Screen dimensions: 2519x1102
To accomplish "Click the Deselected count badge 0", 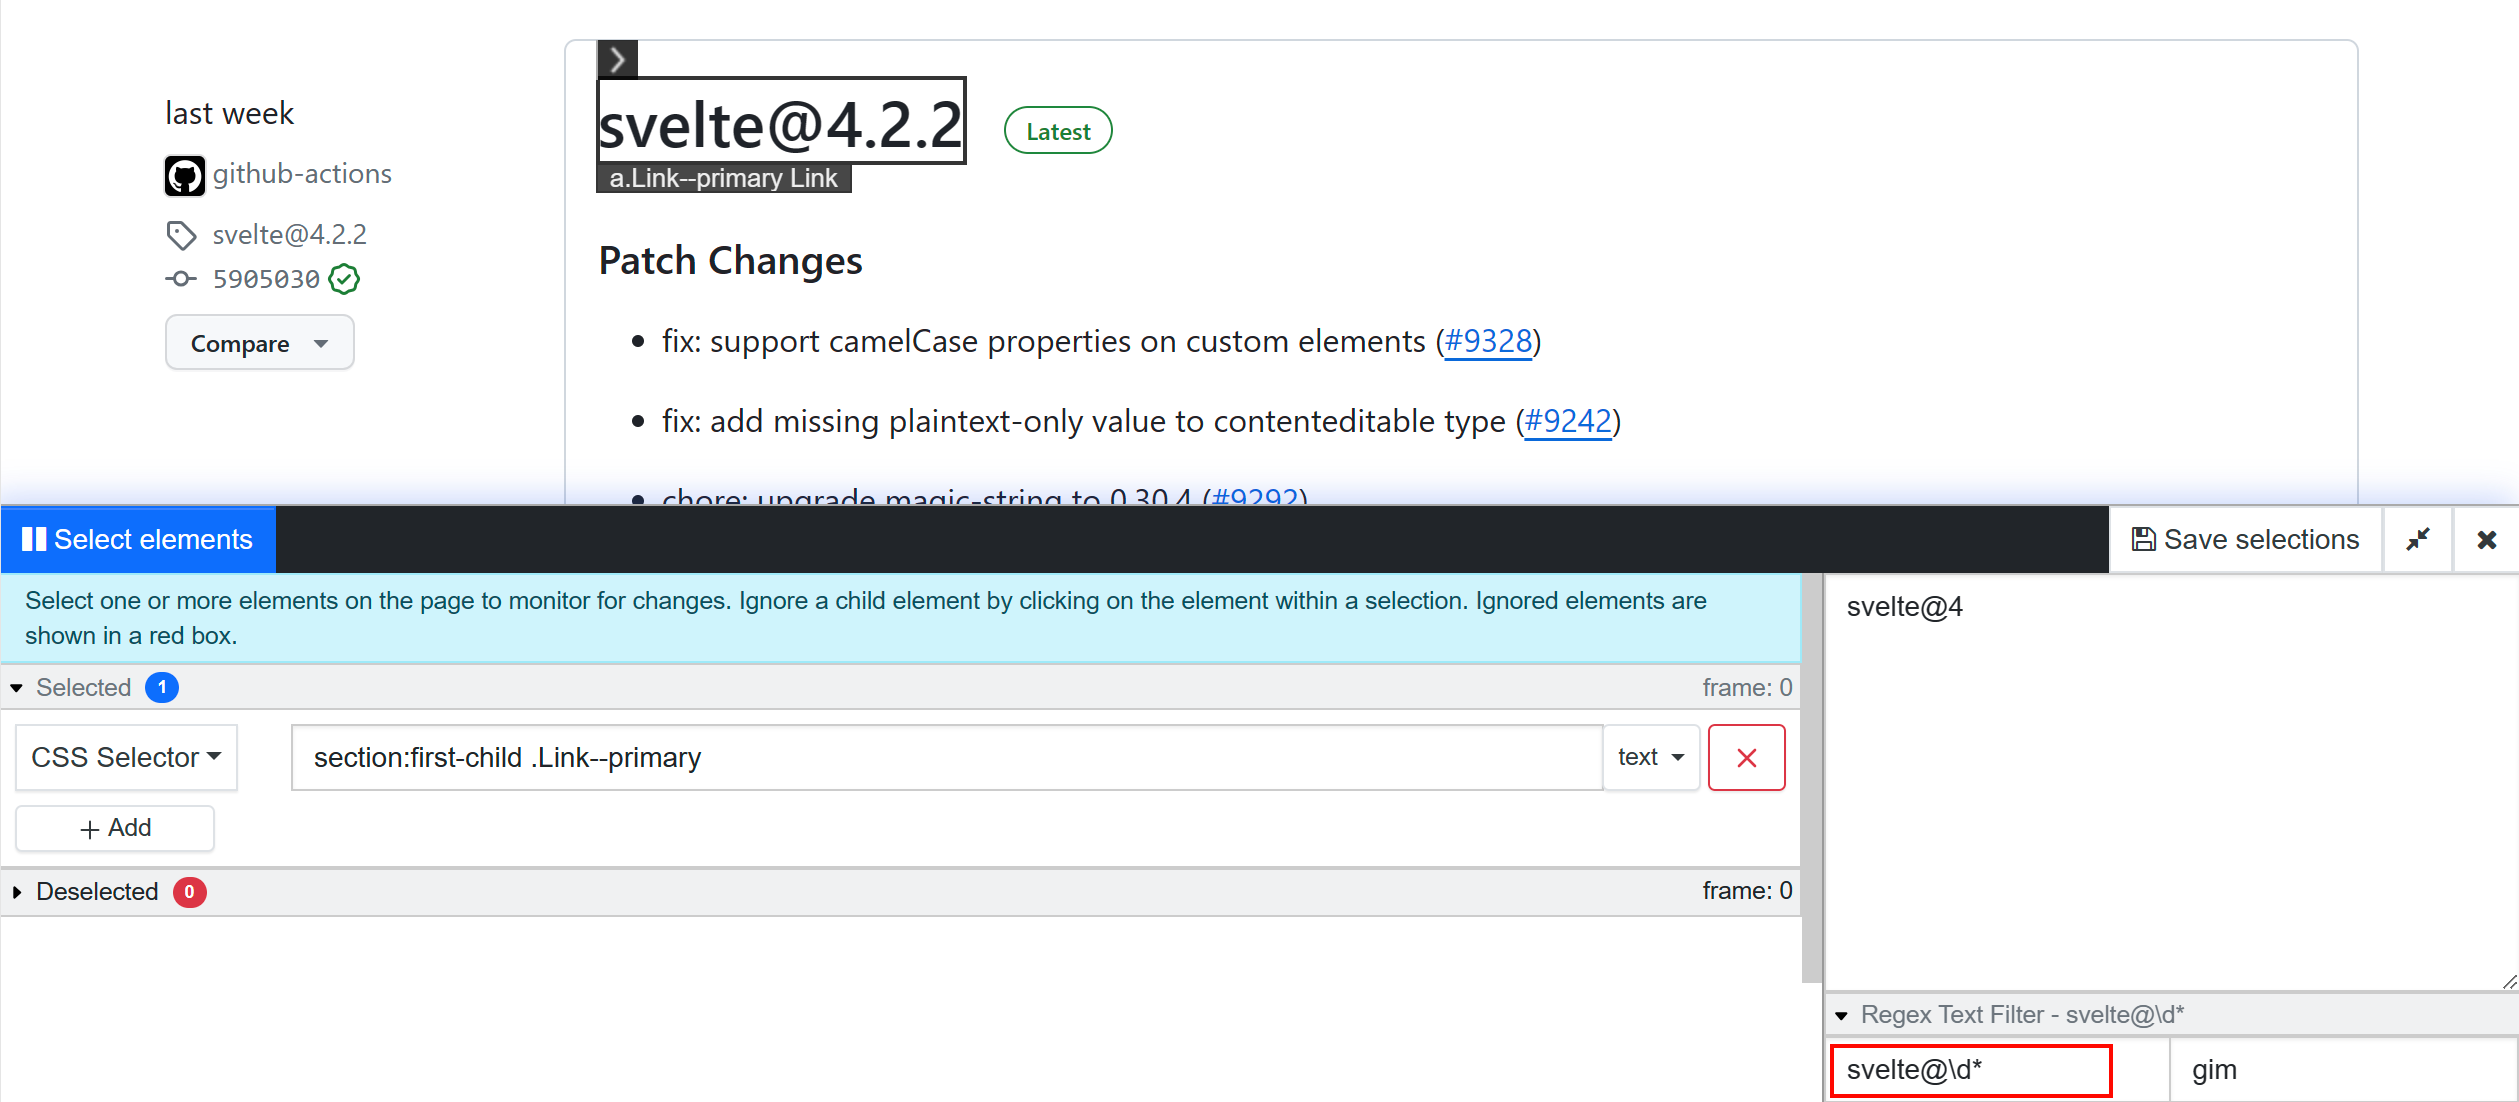I will pyautogui.click(x=189, y=892).
